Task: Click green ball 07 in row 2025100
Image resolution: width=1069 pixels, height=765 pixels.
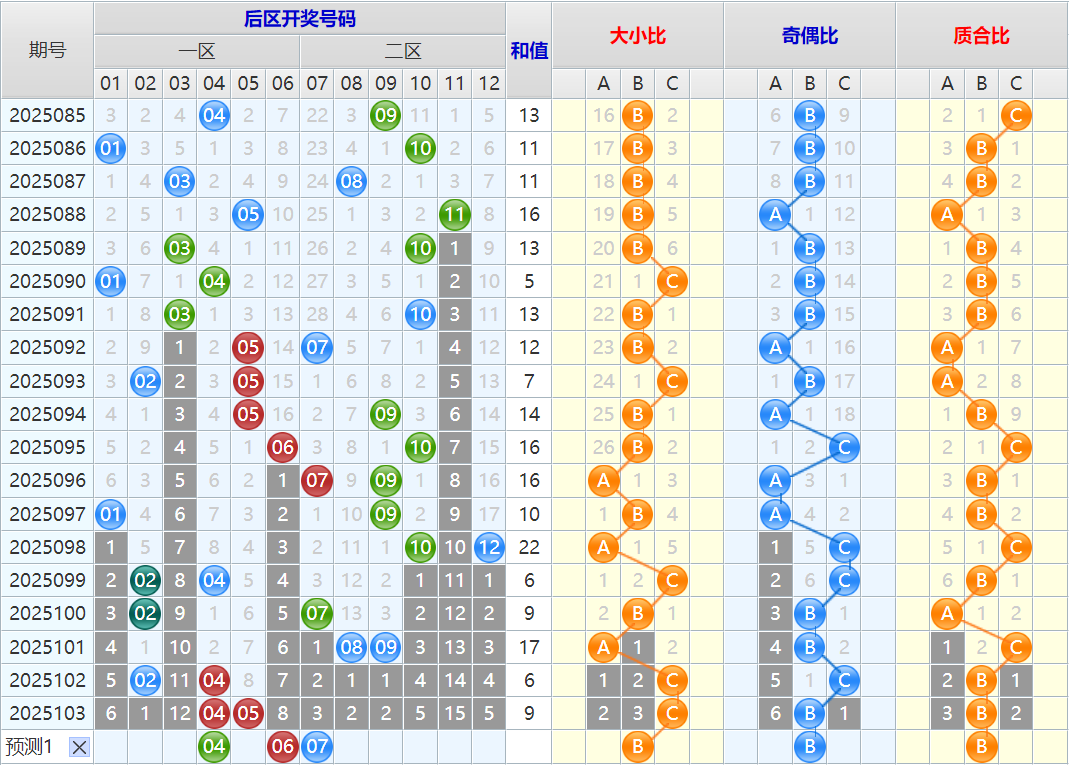Action: pos(317,614)
